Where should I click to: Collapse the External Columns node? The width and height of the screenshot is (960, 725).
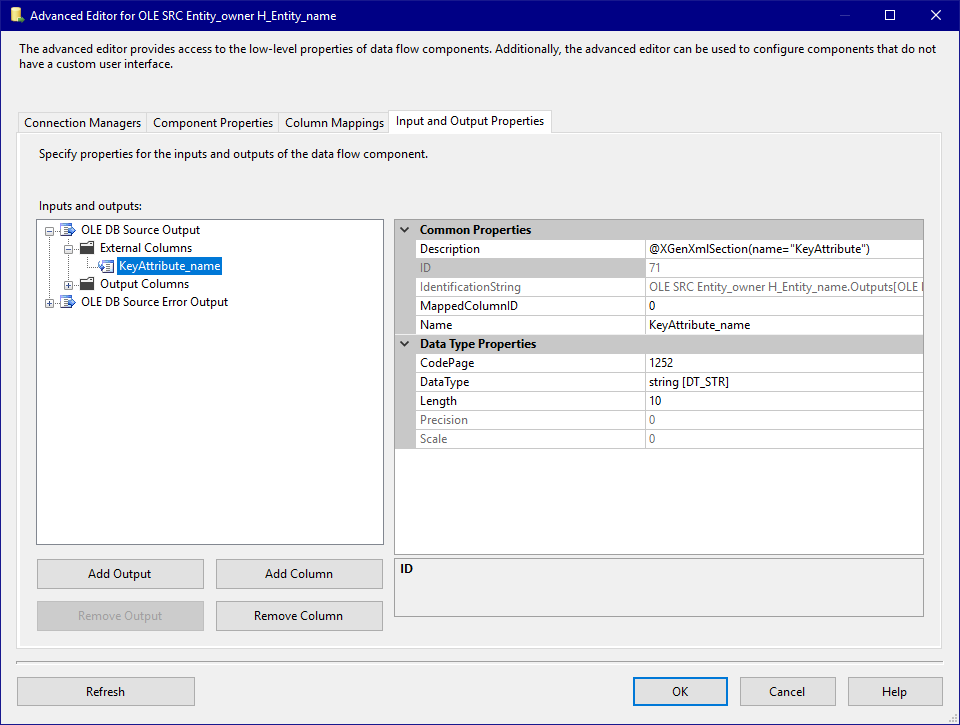click(x=69, y=249)
